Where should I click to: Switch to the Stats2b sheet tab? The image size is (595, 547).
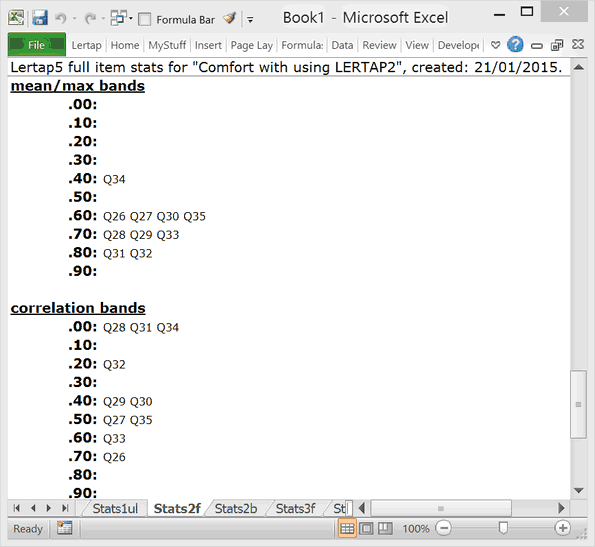[x=236, y=508]
